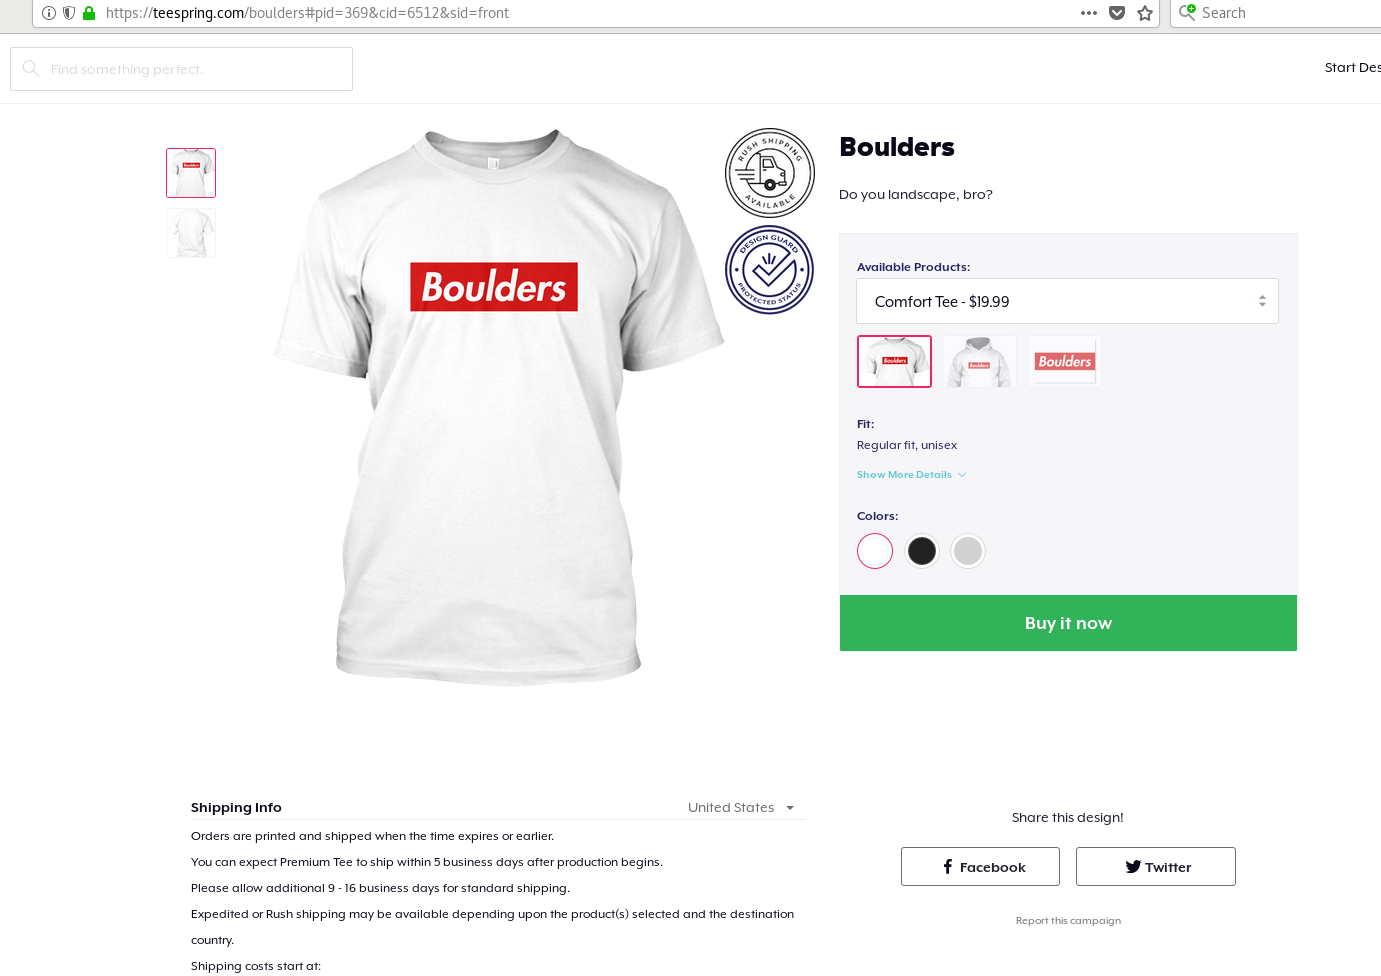Select the black color option
Screen dimensions: 1381x976
pos(922,551)
